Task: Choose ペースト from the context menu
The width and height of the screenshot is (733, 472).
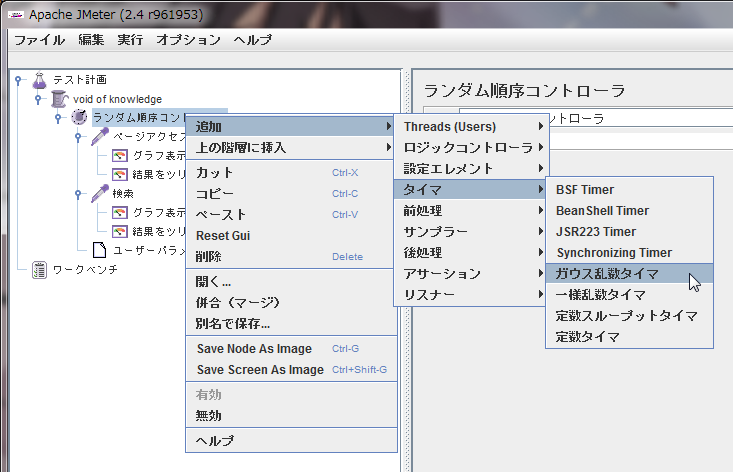Action: (290, 215)
